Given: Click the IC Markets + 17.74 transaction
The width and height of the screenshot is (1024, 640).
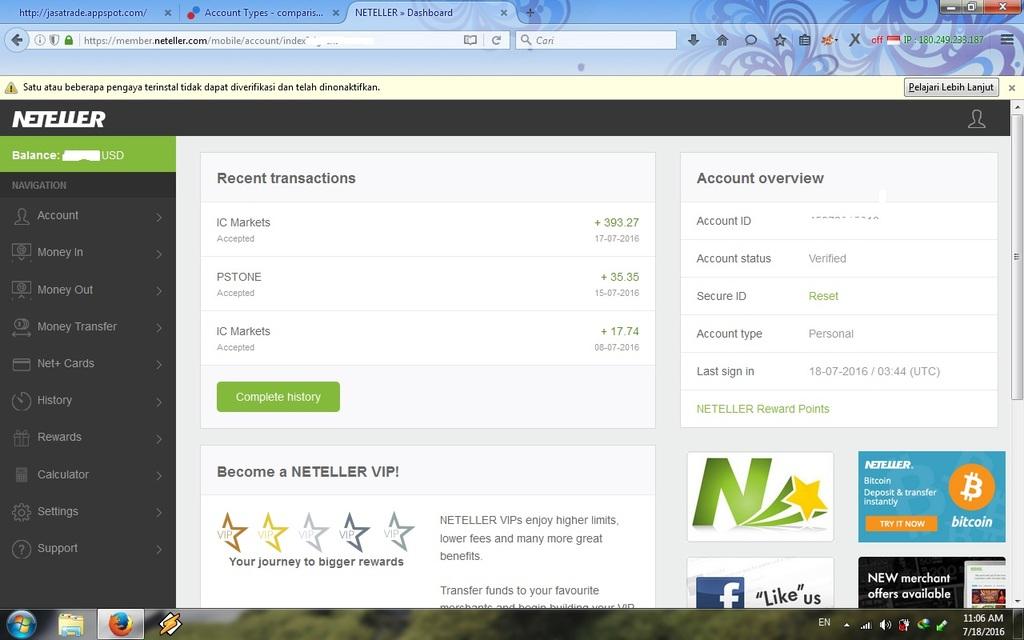Looking at the screenshot, I should pos(428,338).
